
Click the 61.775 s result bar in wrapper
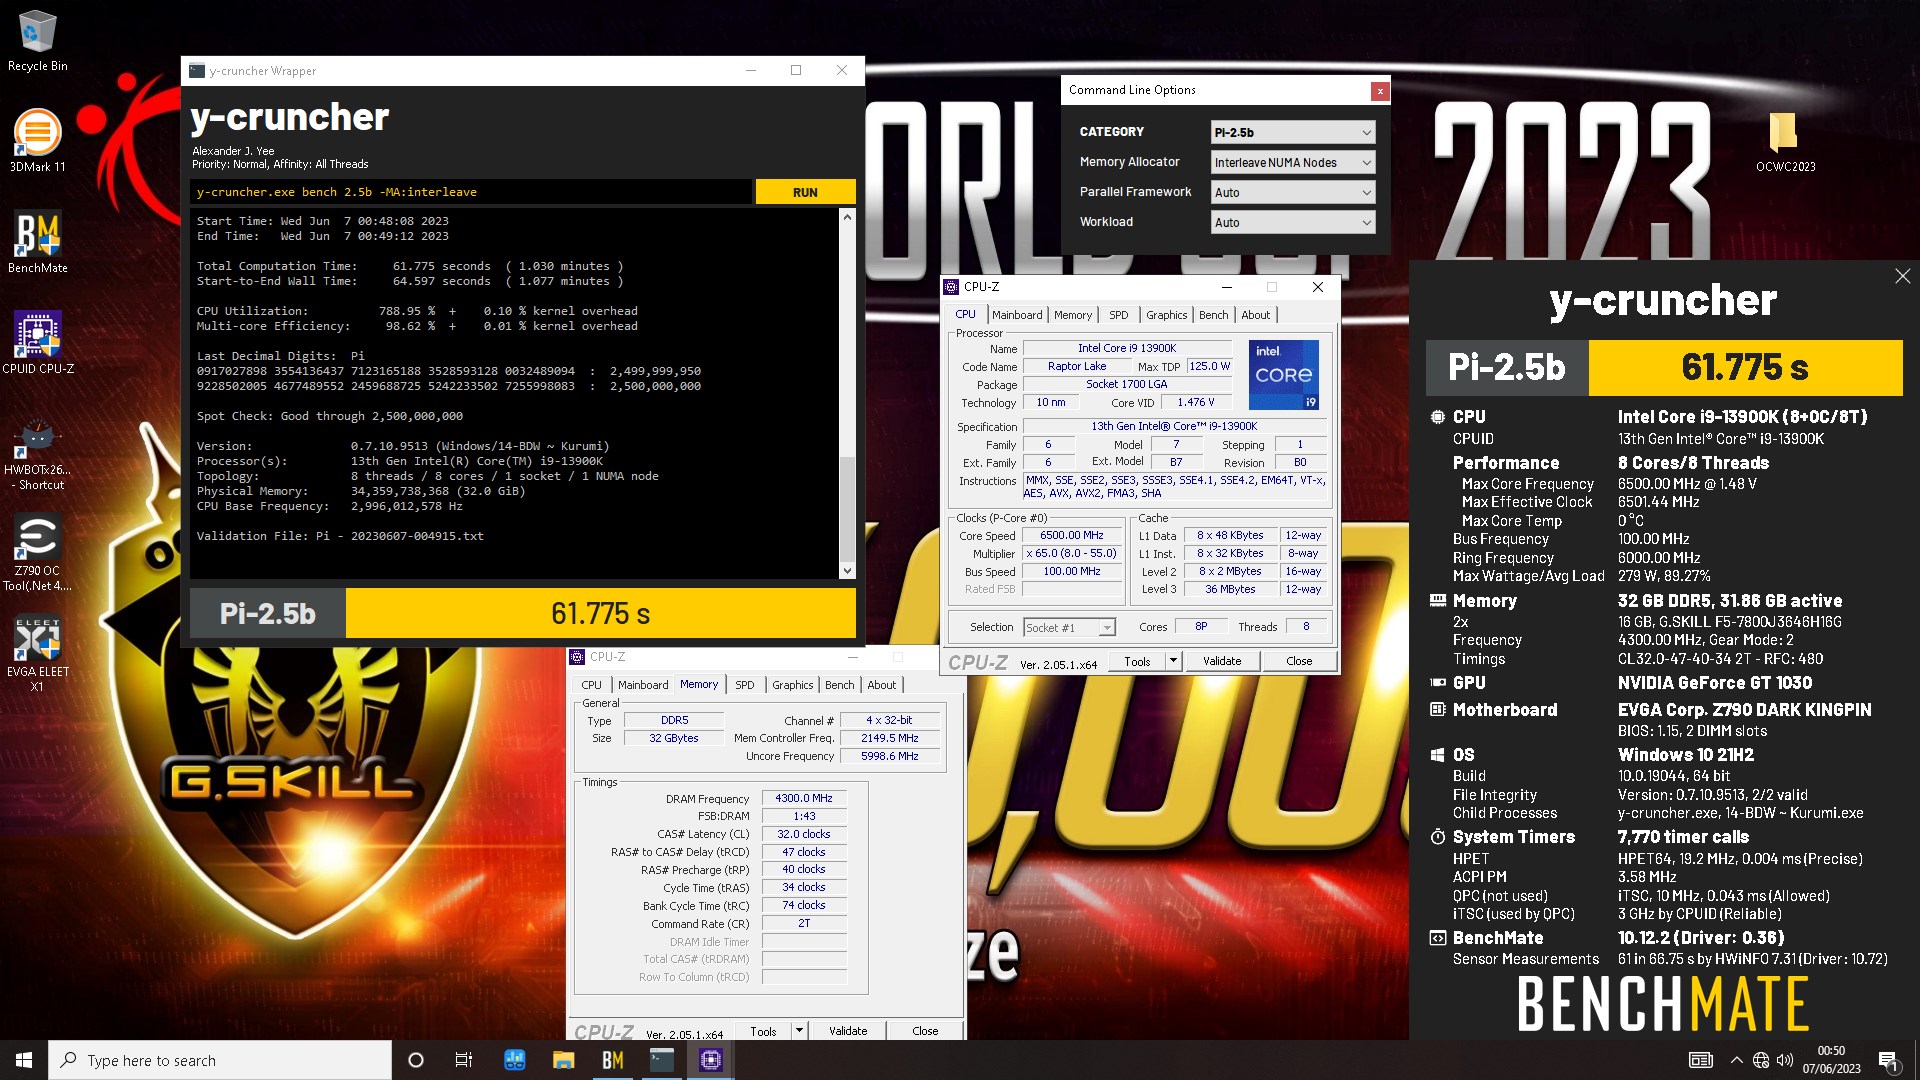click(x=600, y=613)
